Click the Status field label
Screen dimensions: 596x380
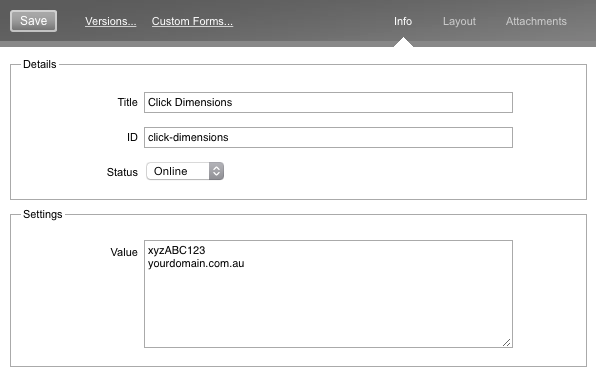pos(122,172)
